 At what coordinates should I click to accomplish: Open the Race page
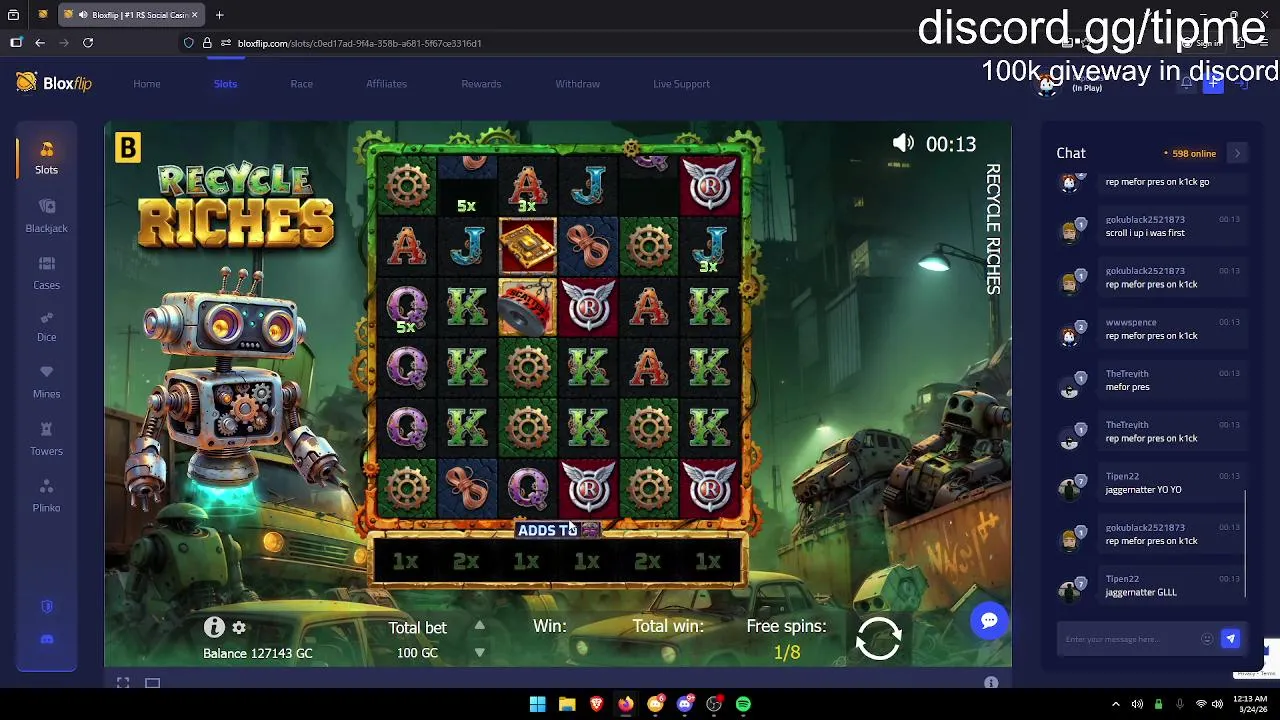click(x=301, y=84)
